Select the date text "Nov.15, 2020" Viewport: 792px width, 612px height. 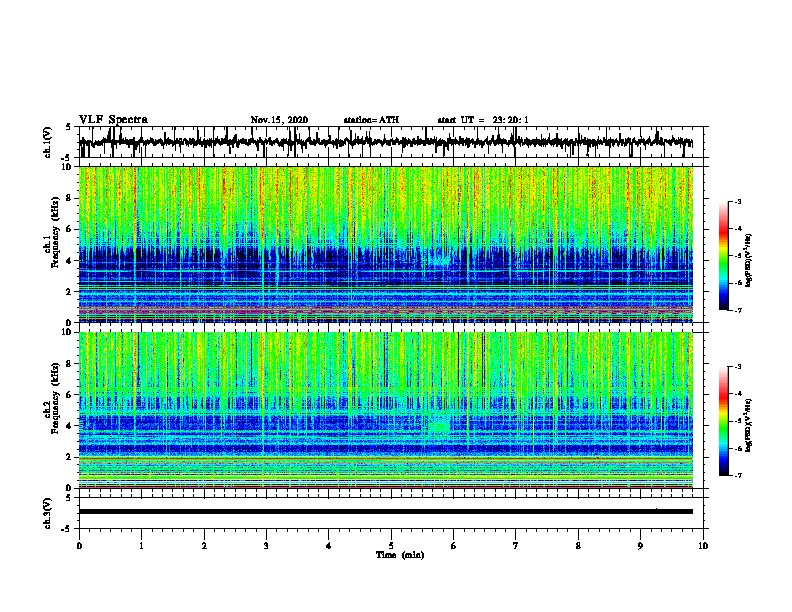click(279, 120)
